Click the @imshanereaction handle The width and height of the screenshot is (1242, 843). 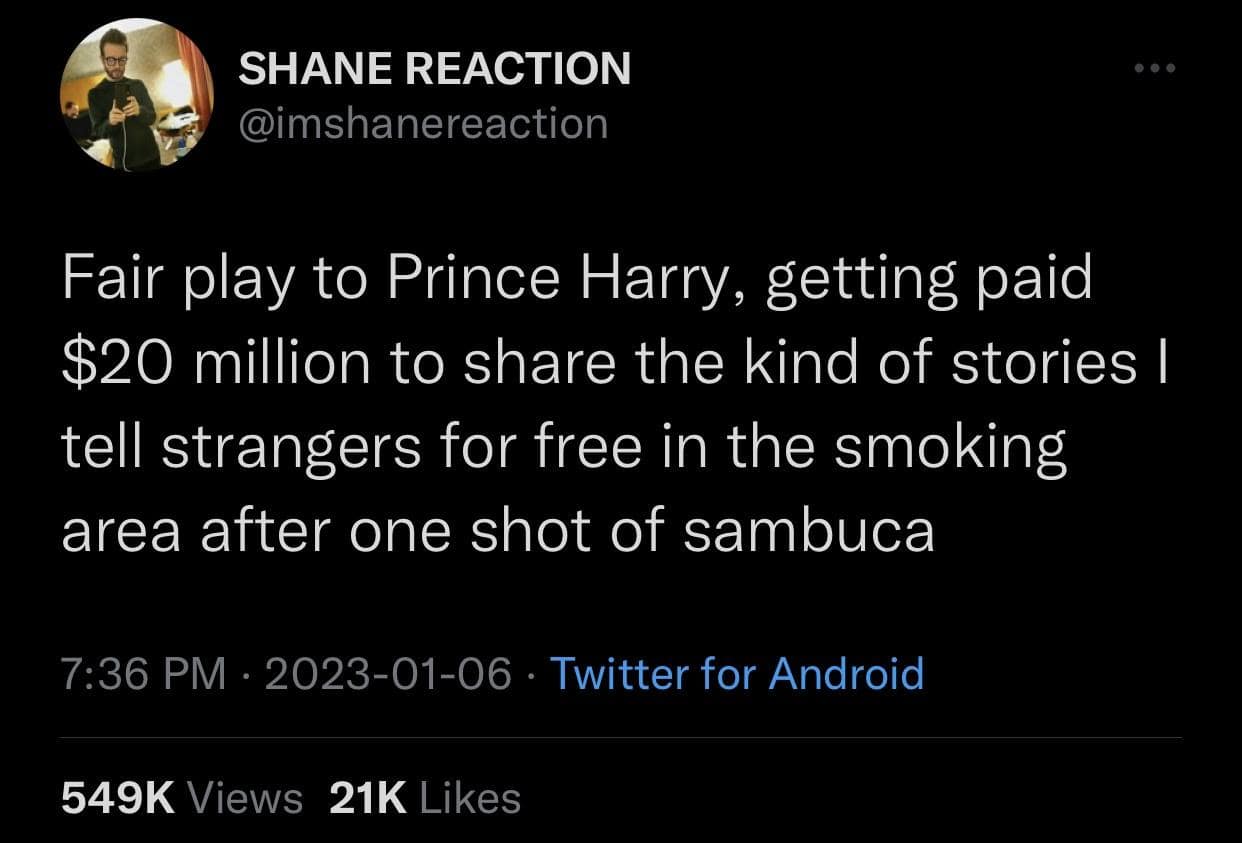click(423, 123)
